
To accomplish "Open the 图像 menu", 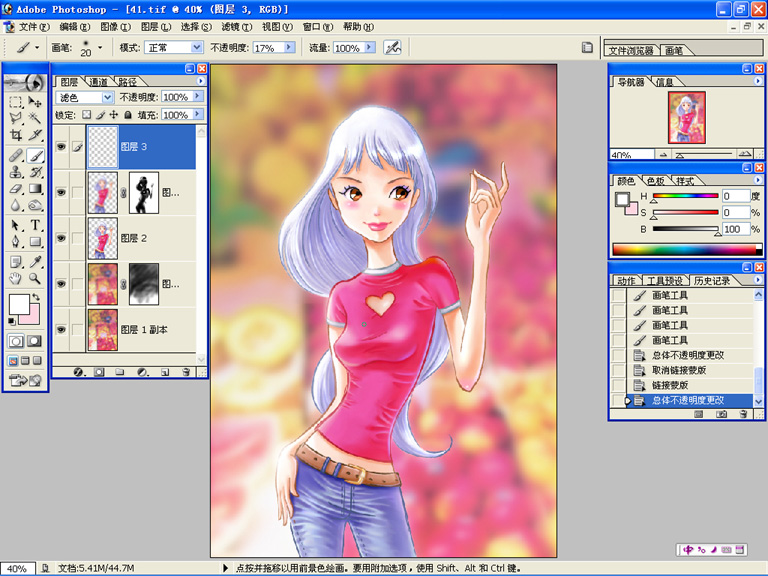I will pos(115,27).
